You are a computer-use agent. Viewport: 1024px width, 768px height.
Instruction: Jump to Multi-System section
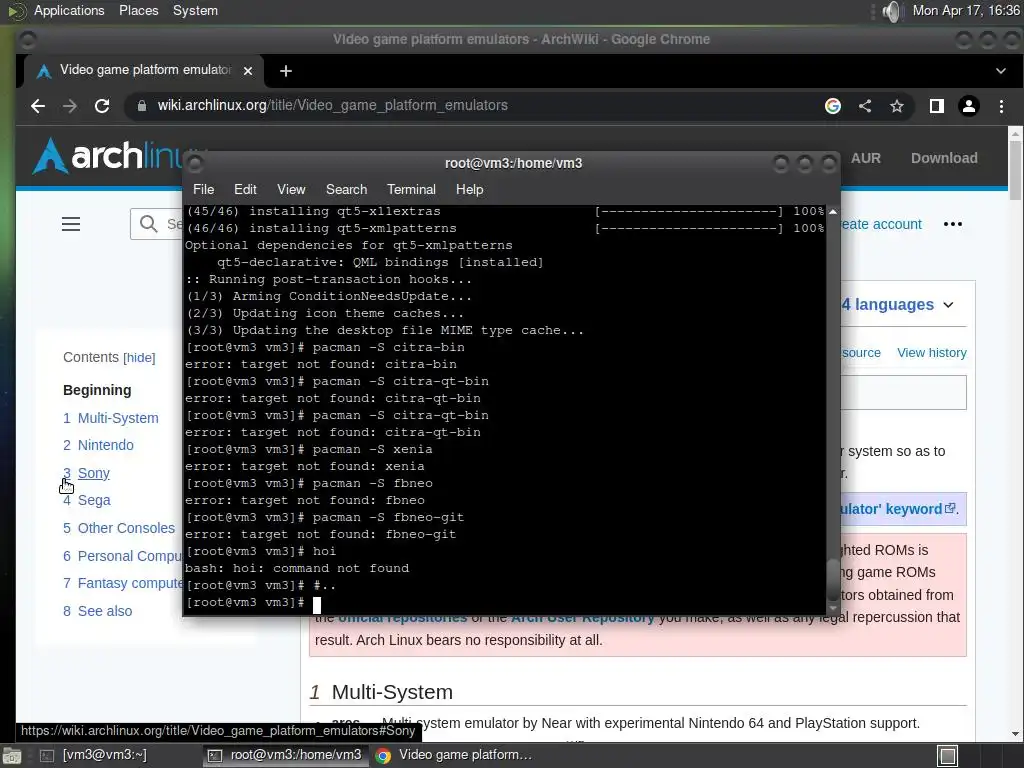click(x=111, y=418)
